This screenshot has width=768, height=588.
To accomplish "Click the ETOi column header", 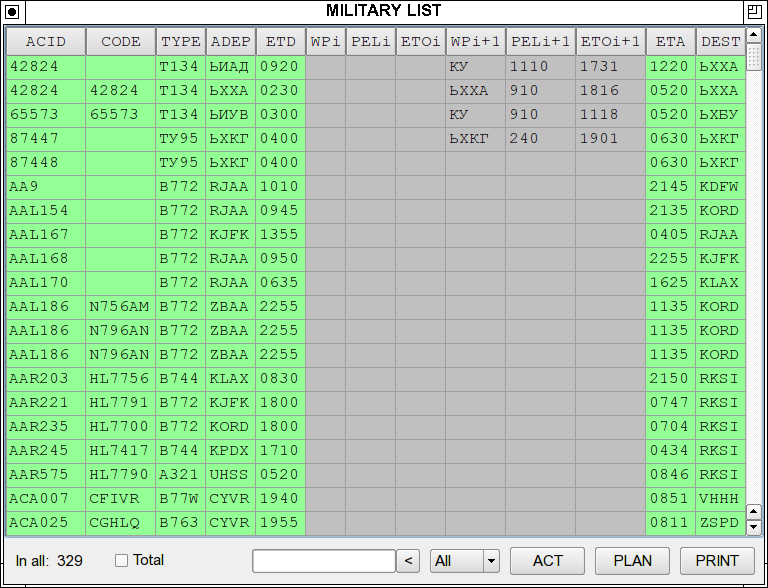I will pyautogui.click(x=421, y=42).
